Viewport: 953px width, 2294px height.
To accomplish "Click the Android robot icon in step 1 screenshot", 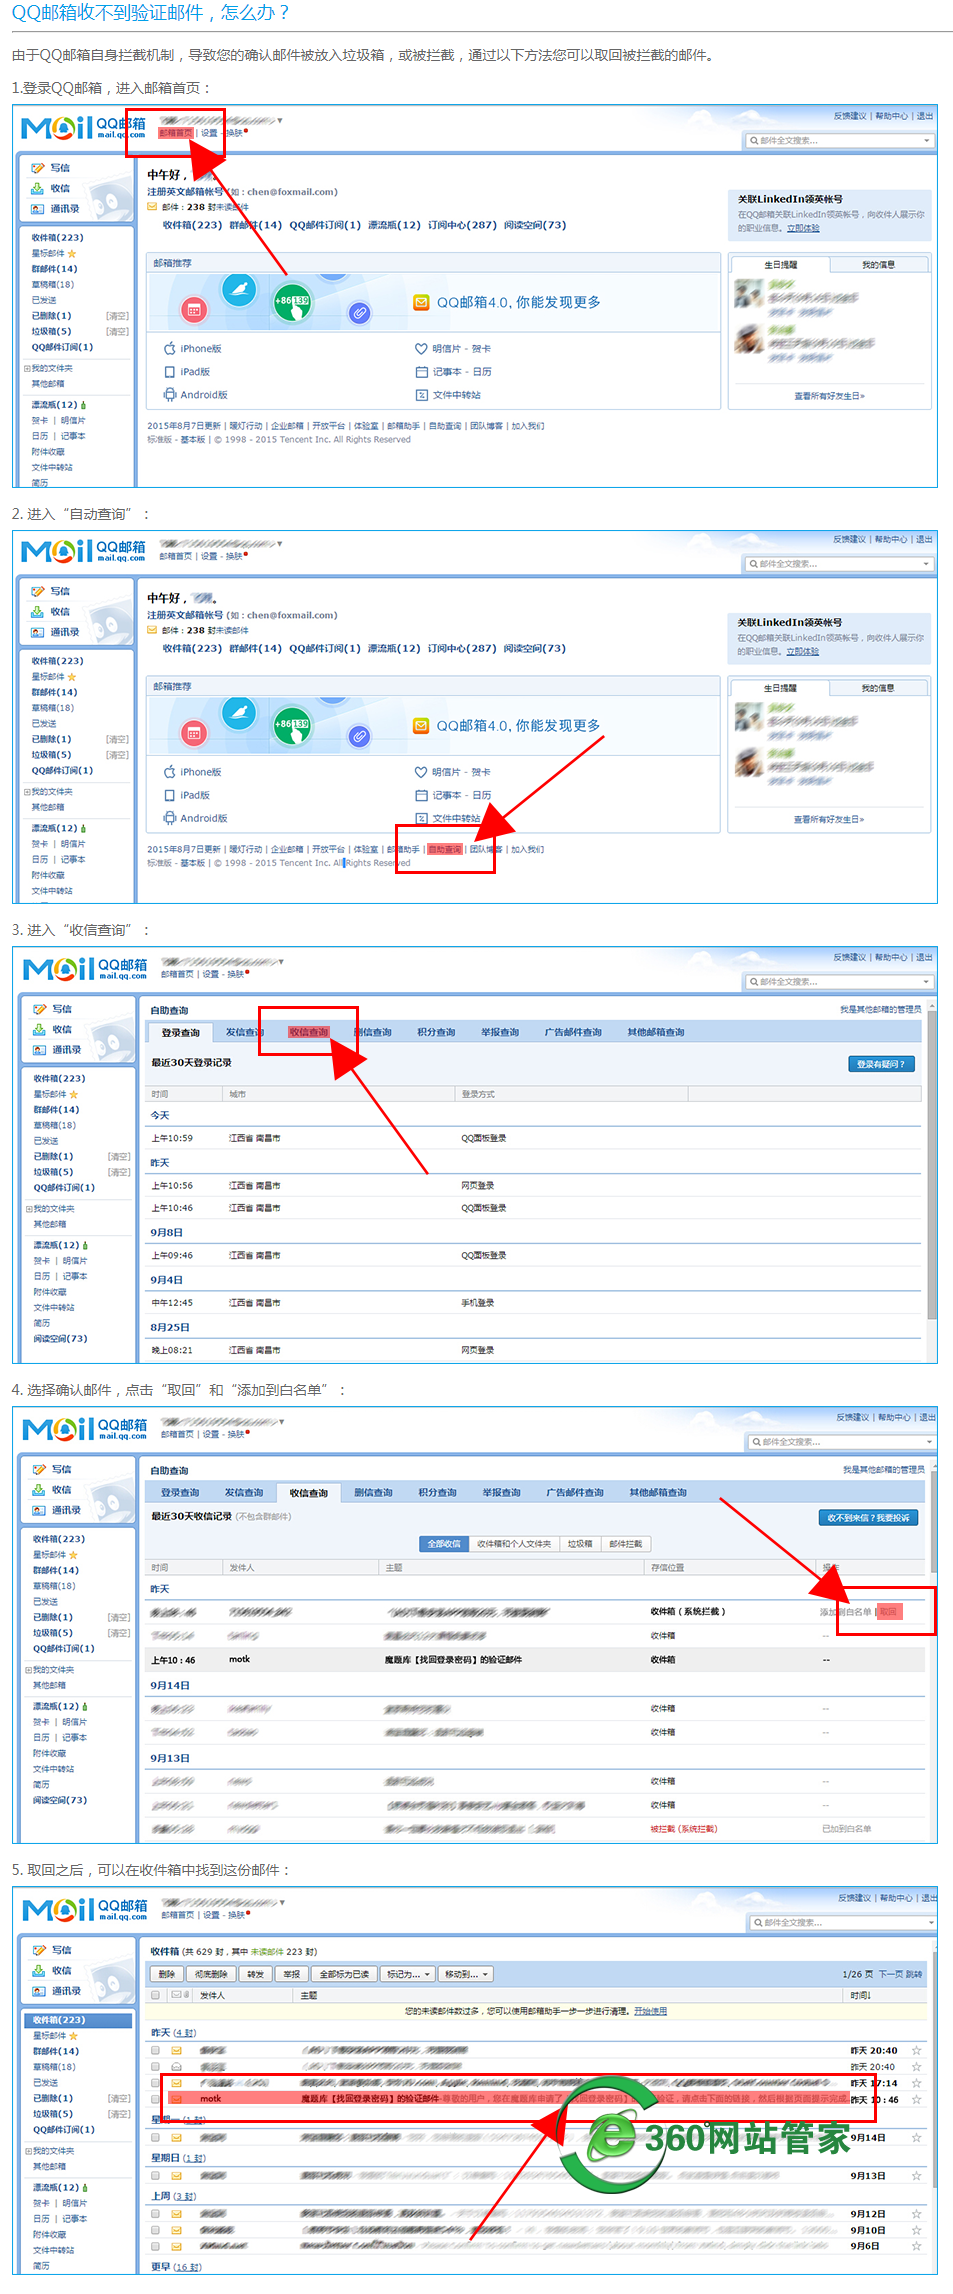I will (170, 394).
